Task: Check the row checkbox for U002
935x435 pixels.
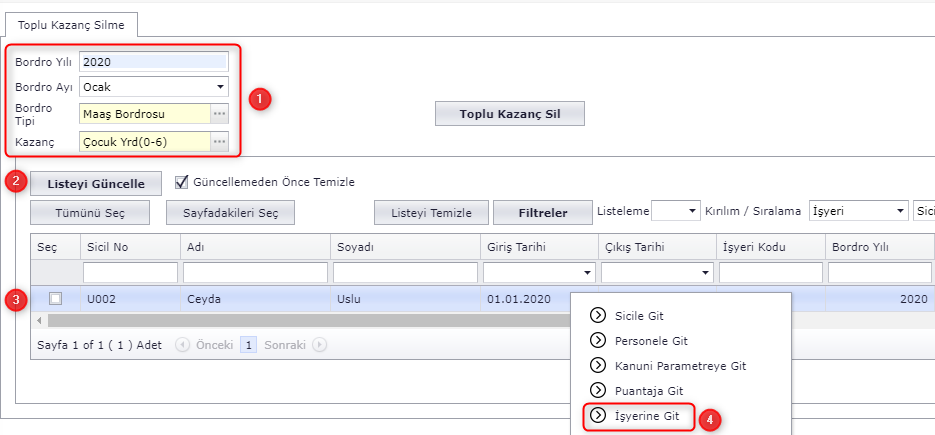Action: [55, 298]
